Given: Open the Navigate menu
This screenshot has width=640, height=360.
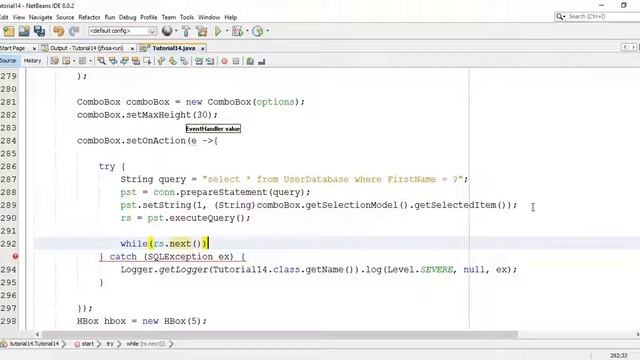Looking at the screenshot, I should (40, 17).
